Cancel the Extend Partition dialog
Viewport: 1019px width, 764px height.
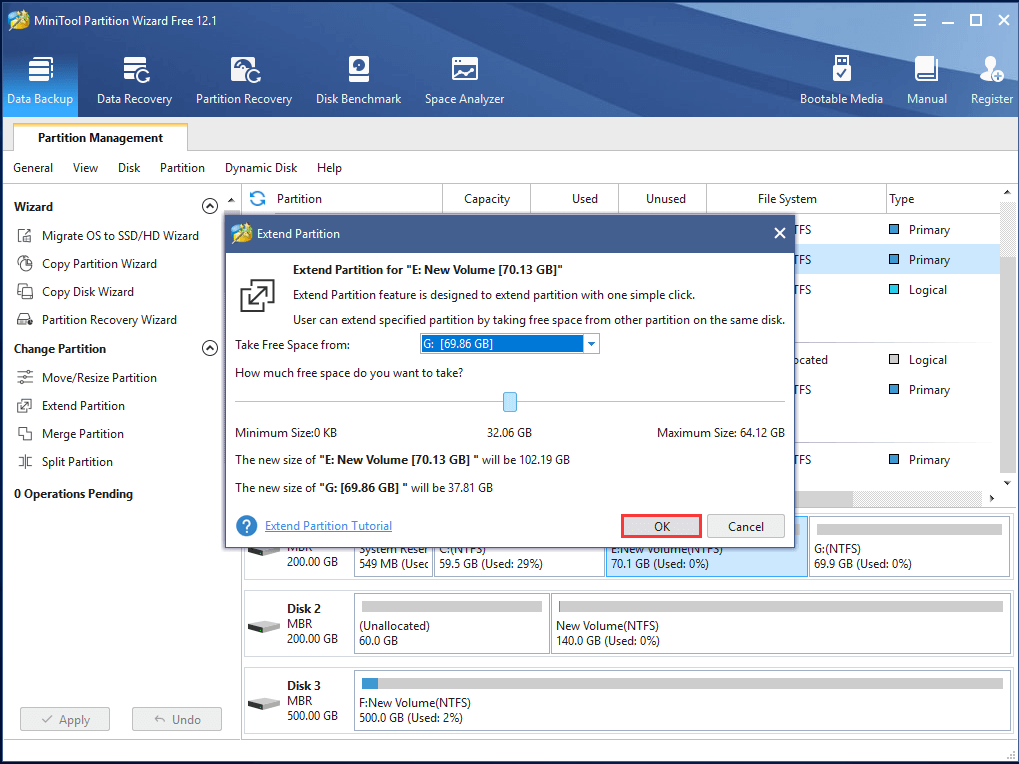point(746,527)
